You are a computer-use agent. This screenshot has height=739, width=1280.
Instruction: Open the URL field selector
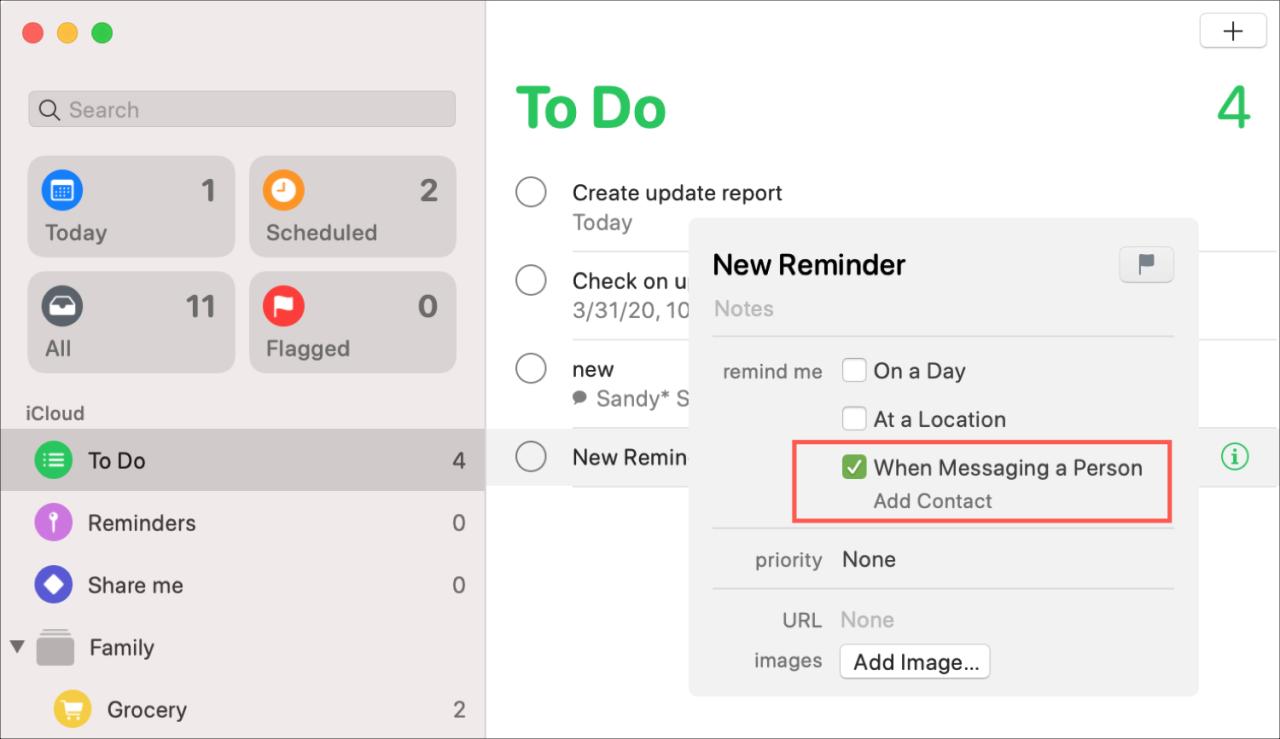click(867, 619)
